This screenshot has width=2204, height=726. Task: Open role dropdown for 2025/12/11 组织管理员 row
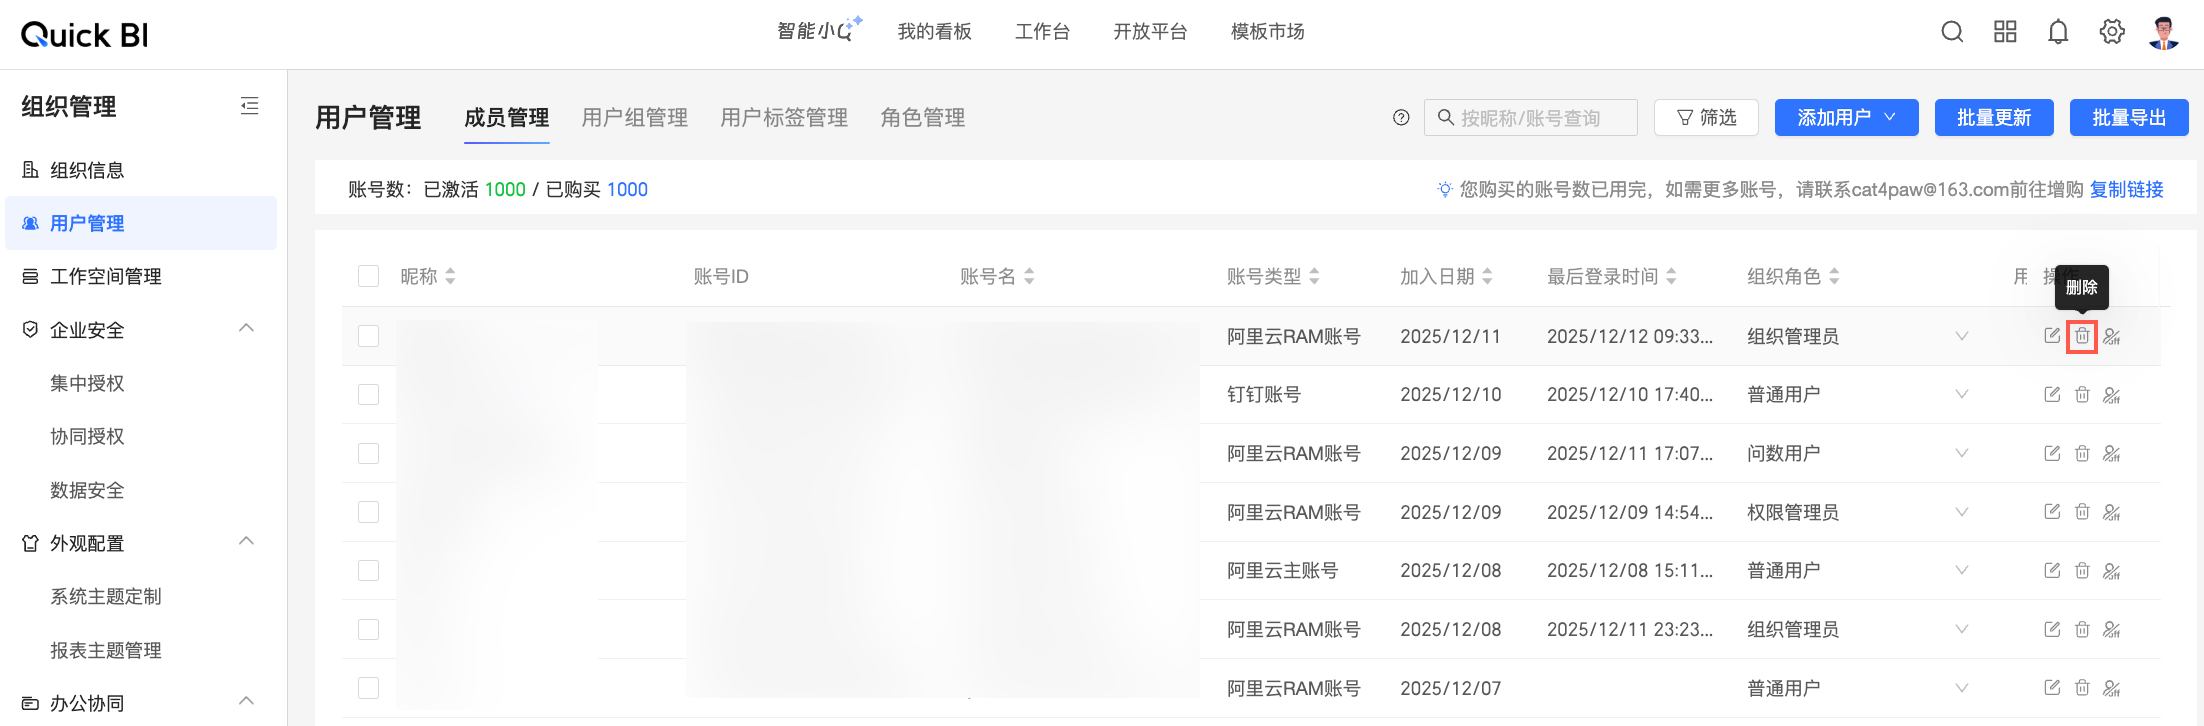(x=1962, y=336)
